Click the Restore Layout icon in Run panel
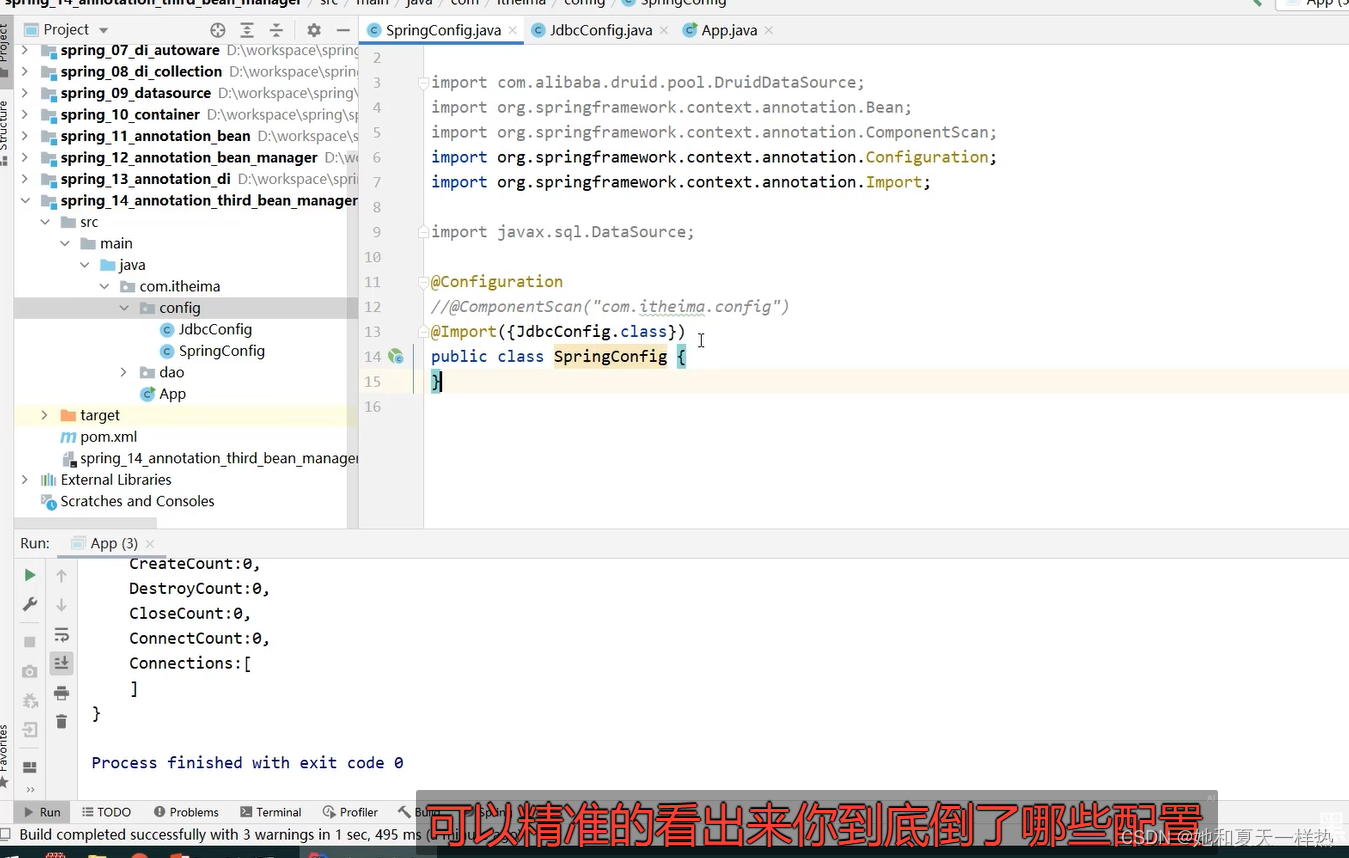The width and height of the screenshot is (1349, 858). (x=30, y=767)
